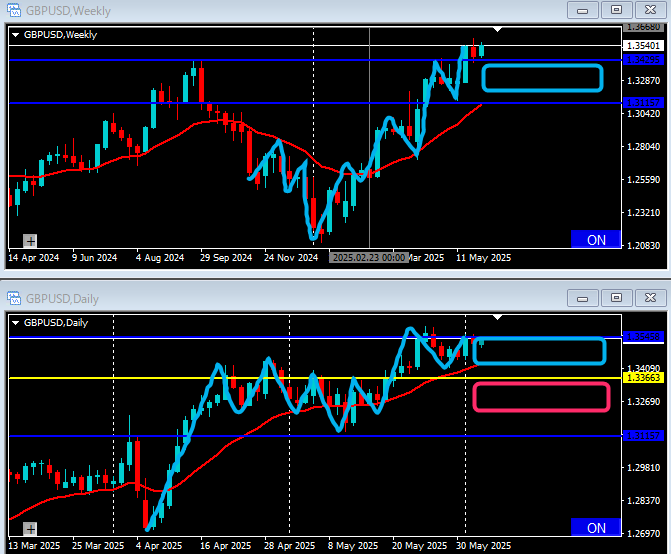
Task: Click the 1.28040 price on Weekly scale
Action: click(x=643, y=147)
